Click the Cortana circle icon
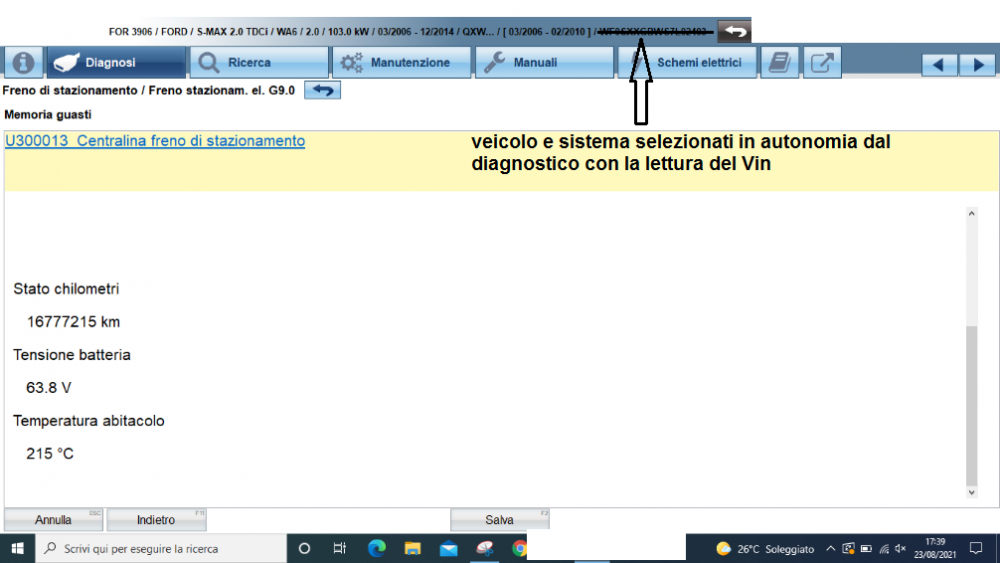 coord(304,548)
